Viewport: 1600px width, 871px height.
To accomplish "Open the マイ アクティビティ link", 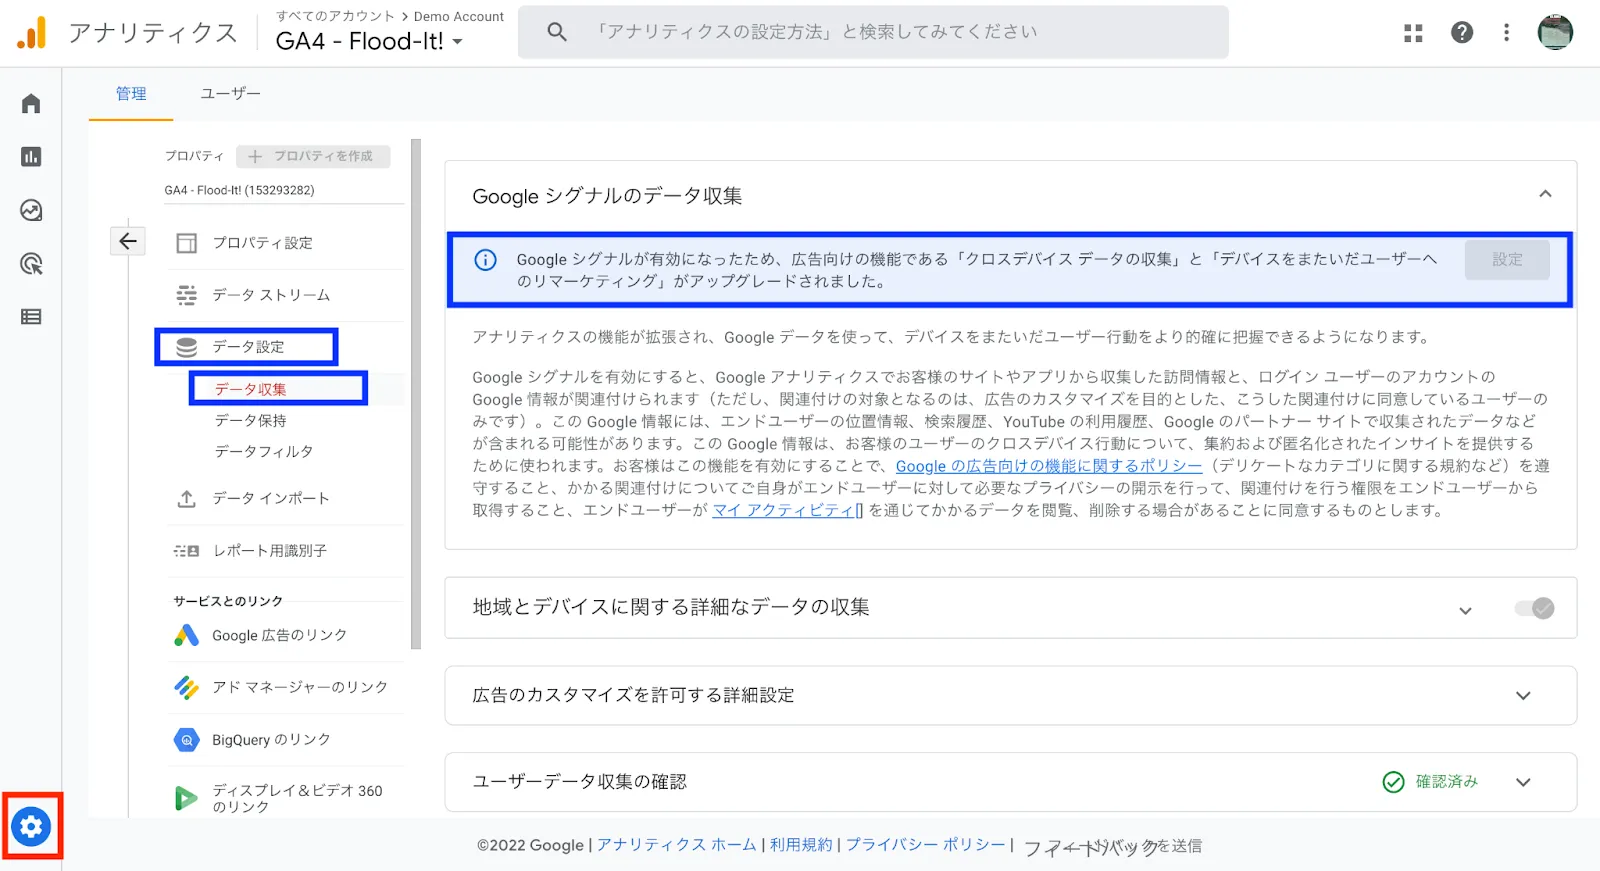I will click(787, 510).
